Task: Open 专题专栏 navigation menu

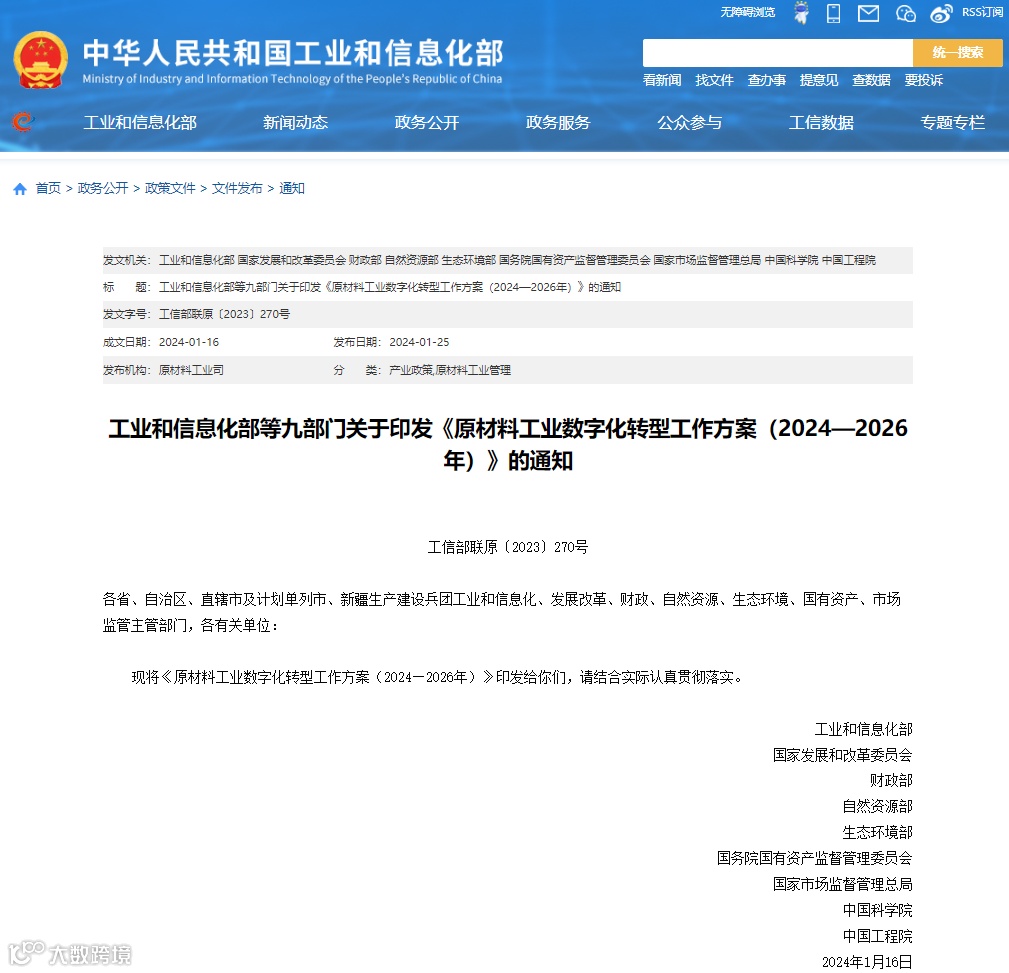Action: 952,122
